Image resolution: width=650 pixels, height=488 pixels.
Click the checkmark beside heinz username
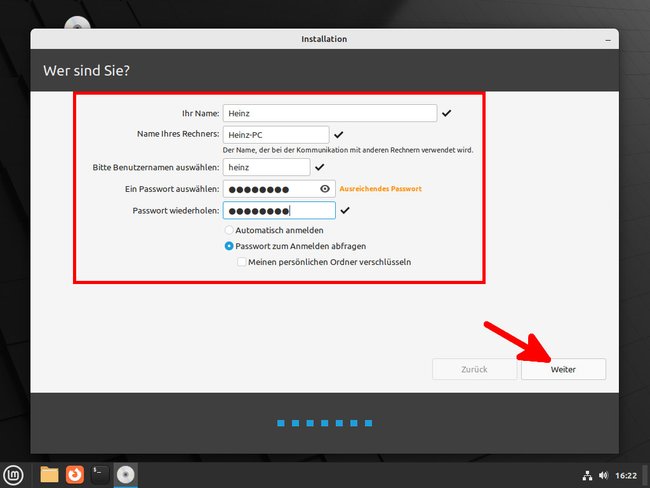coord(320,167)
